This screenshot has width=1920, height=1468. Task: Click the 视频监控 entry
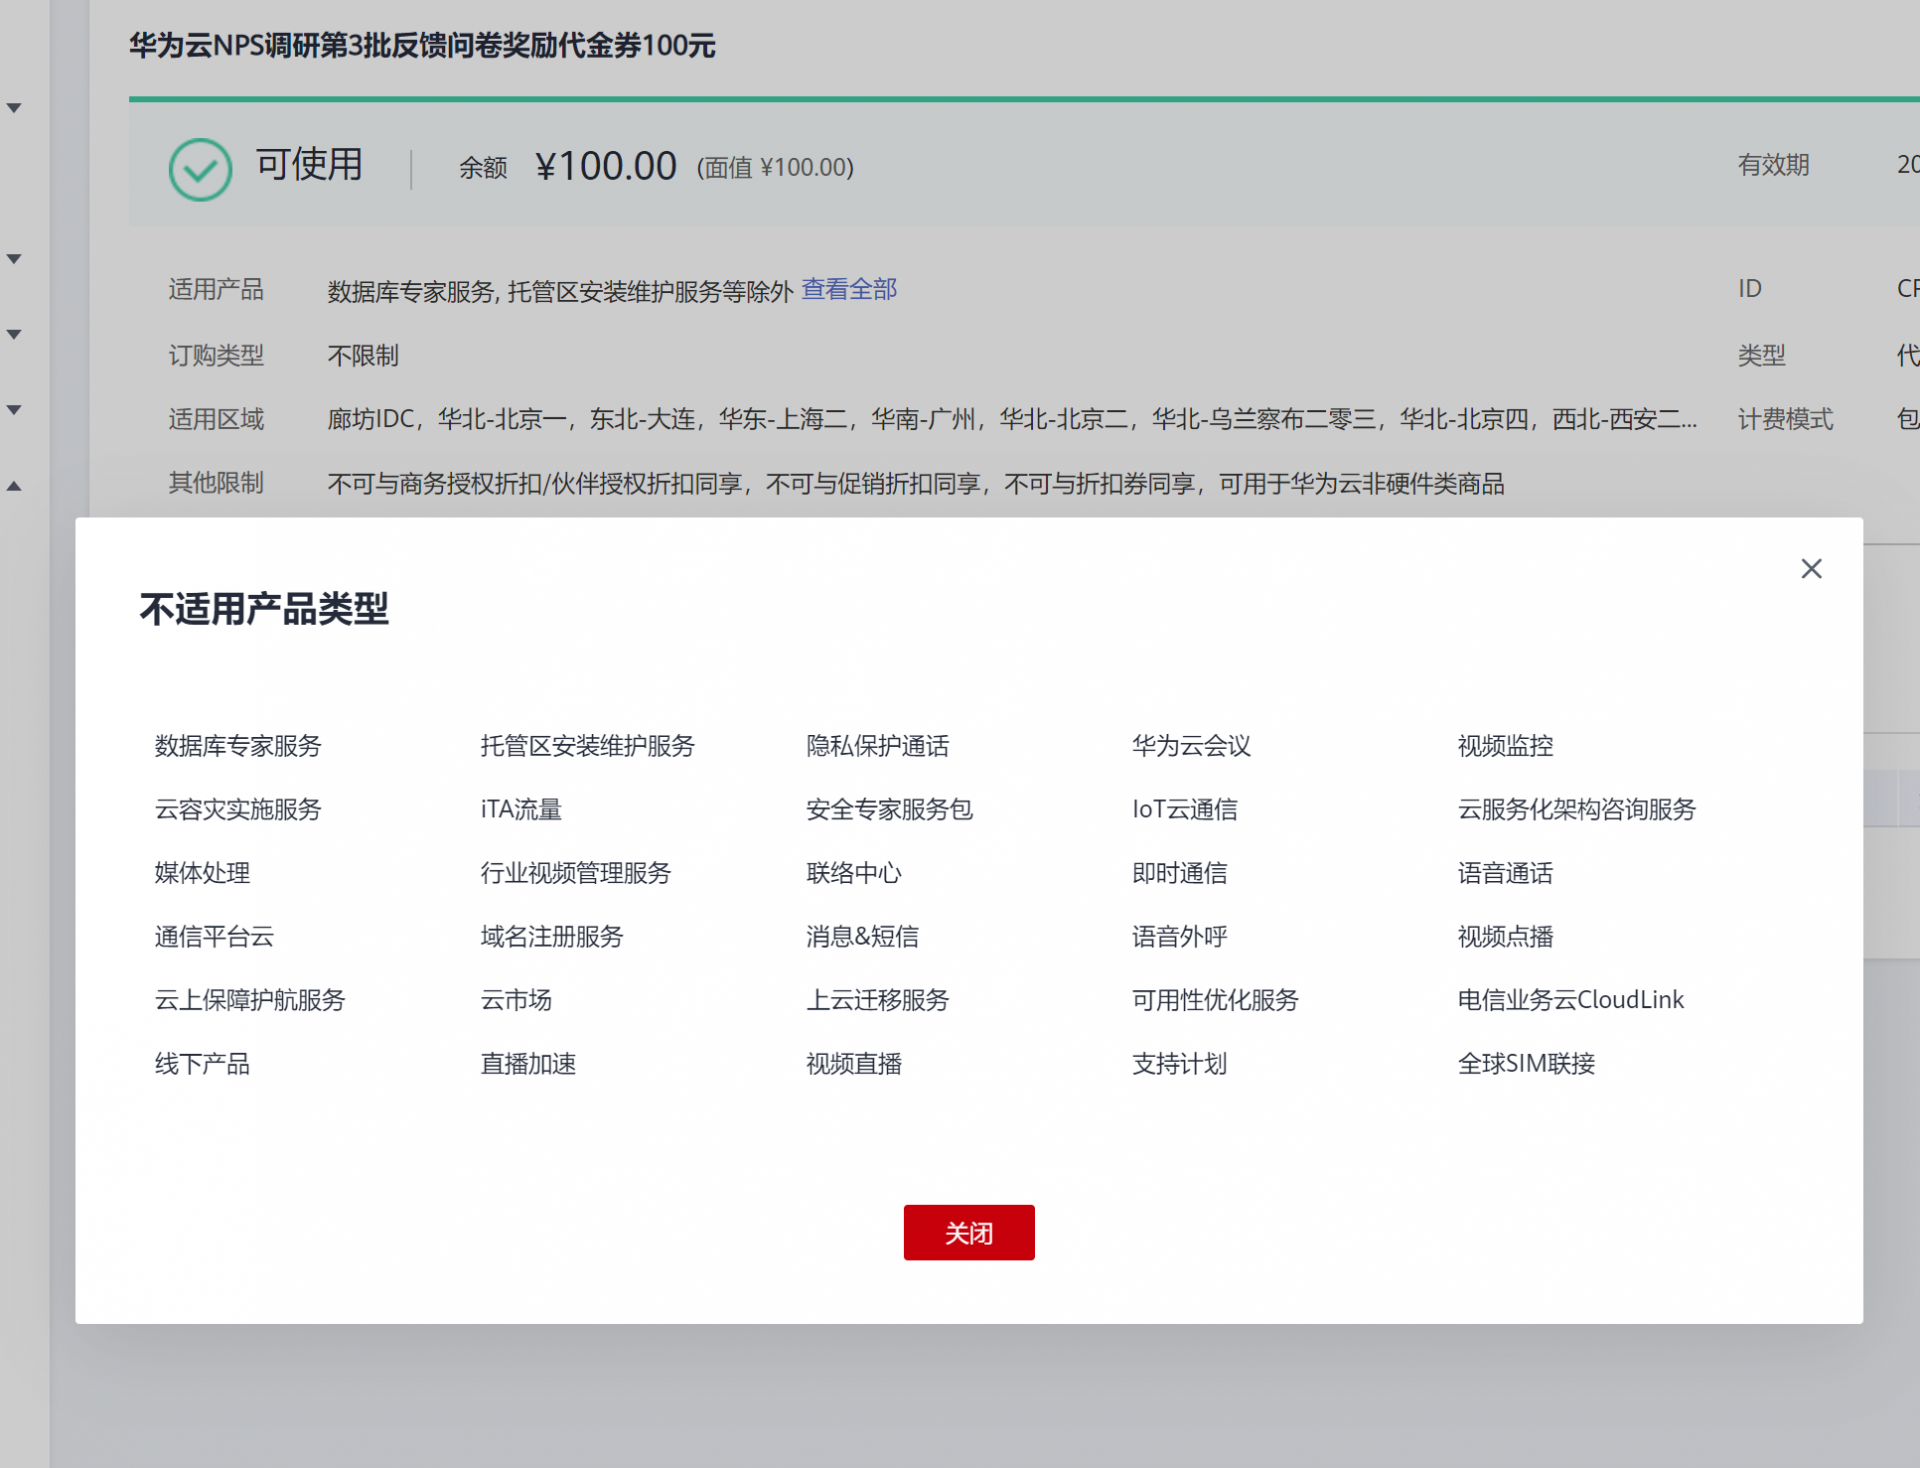[1506, 746]
